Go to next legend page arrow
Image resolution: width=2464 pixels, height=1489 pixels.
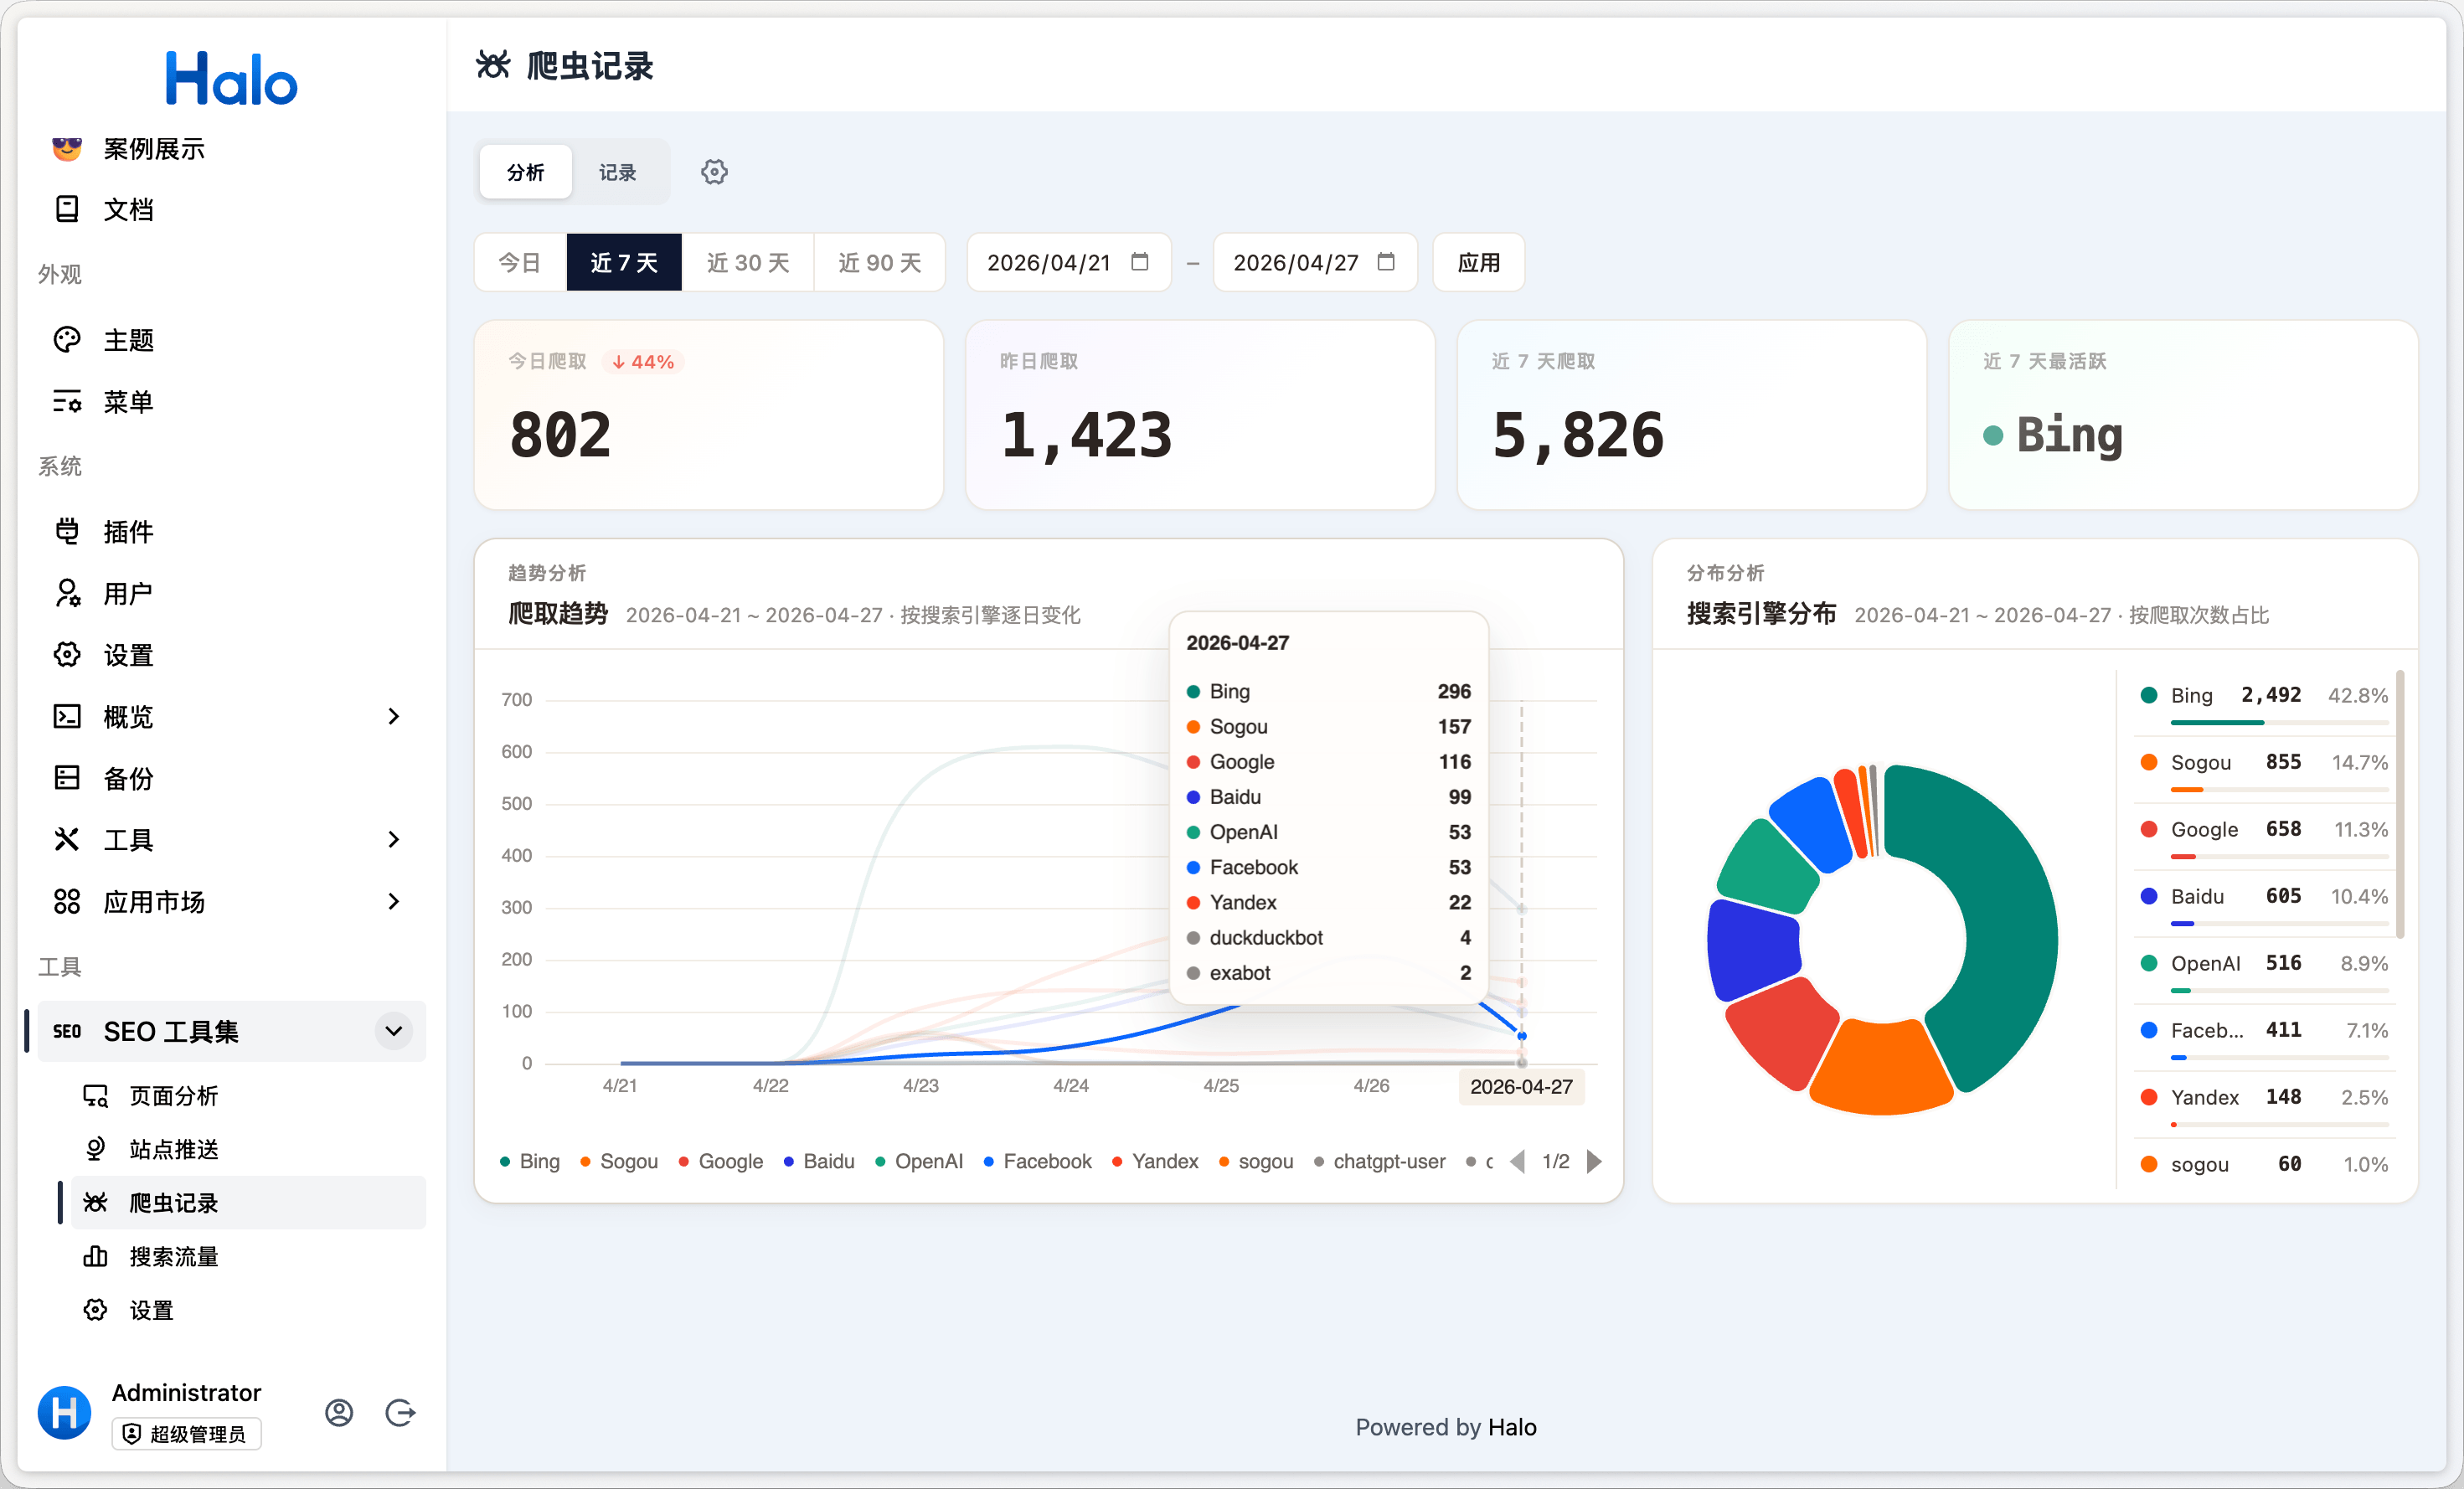point(1594,1161)
